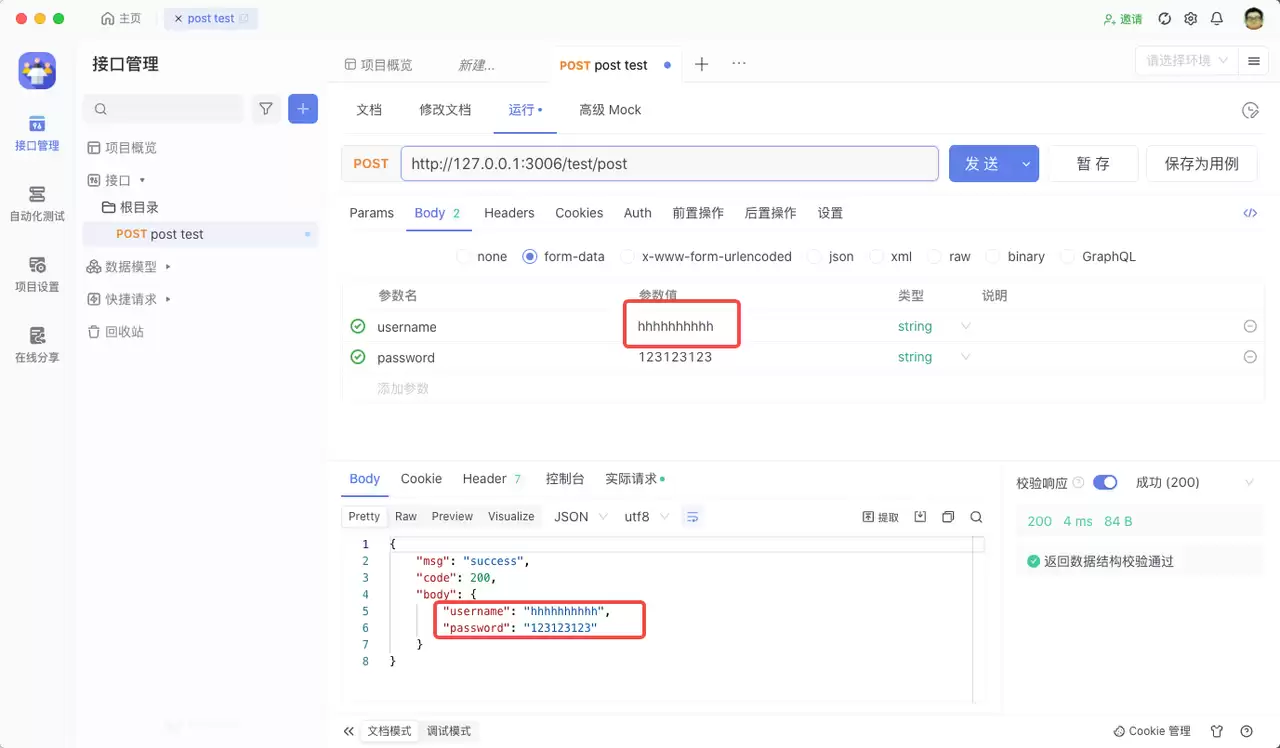
Task: Open the hamburger menu beside environment selector
Action: pyautogui.click(x=1253, y=61)
